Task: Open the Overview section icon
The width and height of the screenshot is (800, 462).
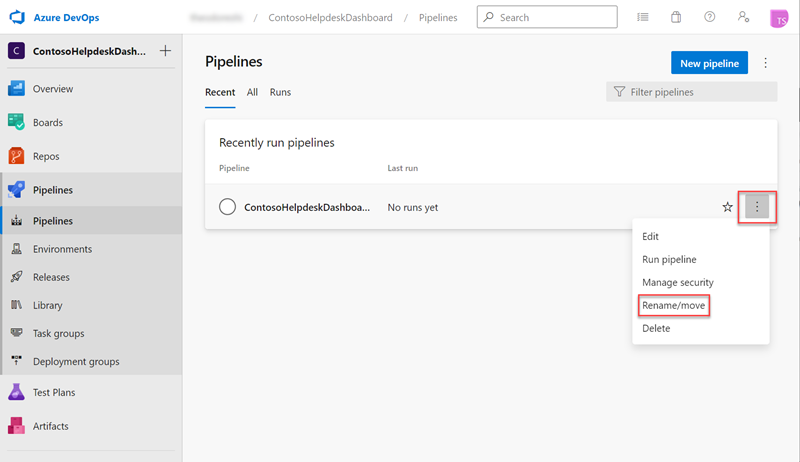Action: click(16, 88)
